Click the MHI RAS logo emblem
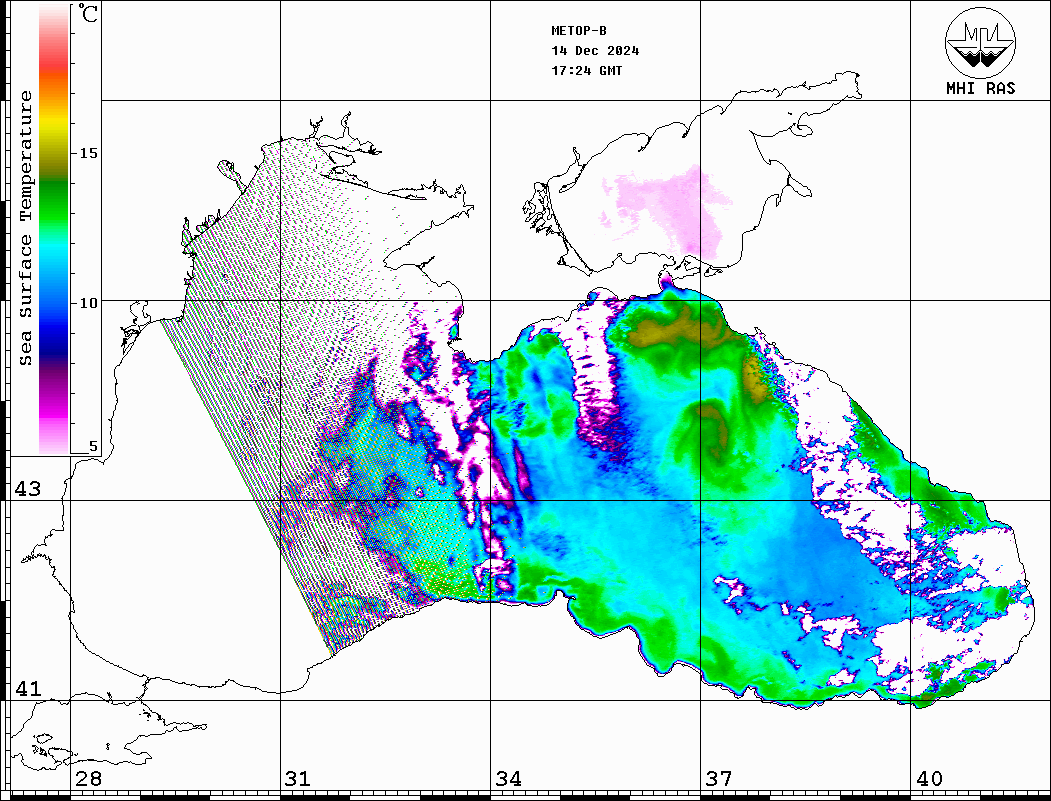The image size is (1051, 801). [980, 42]
